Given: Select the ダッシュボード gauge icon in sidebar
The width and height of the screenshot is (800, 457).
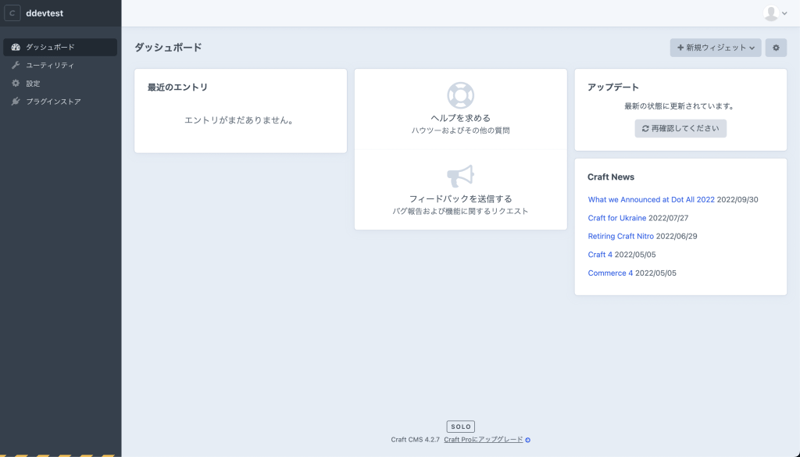Looking at the screenshot, I should coord(16,47).
